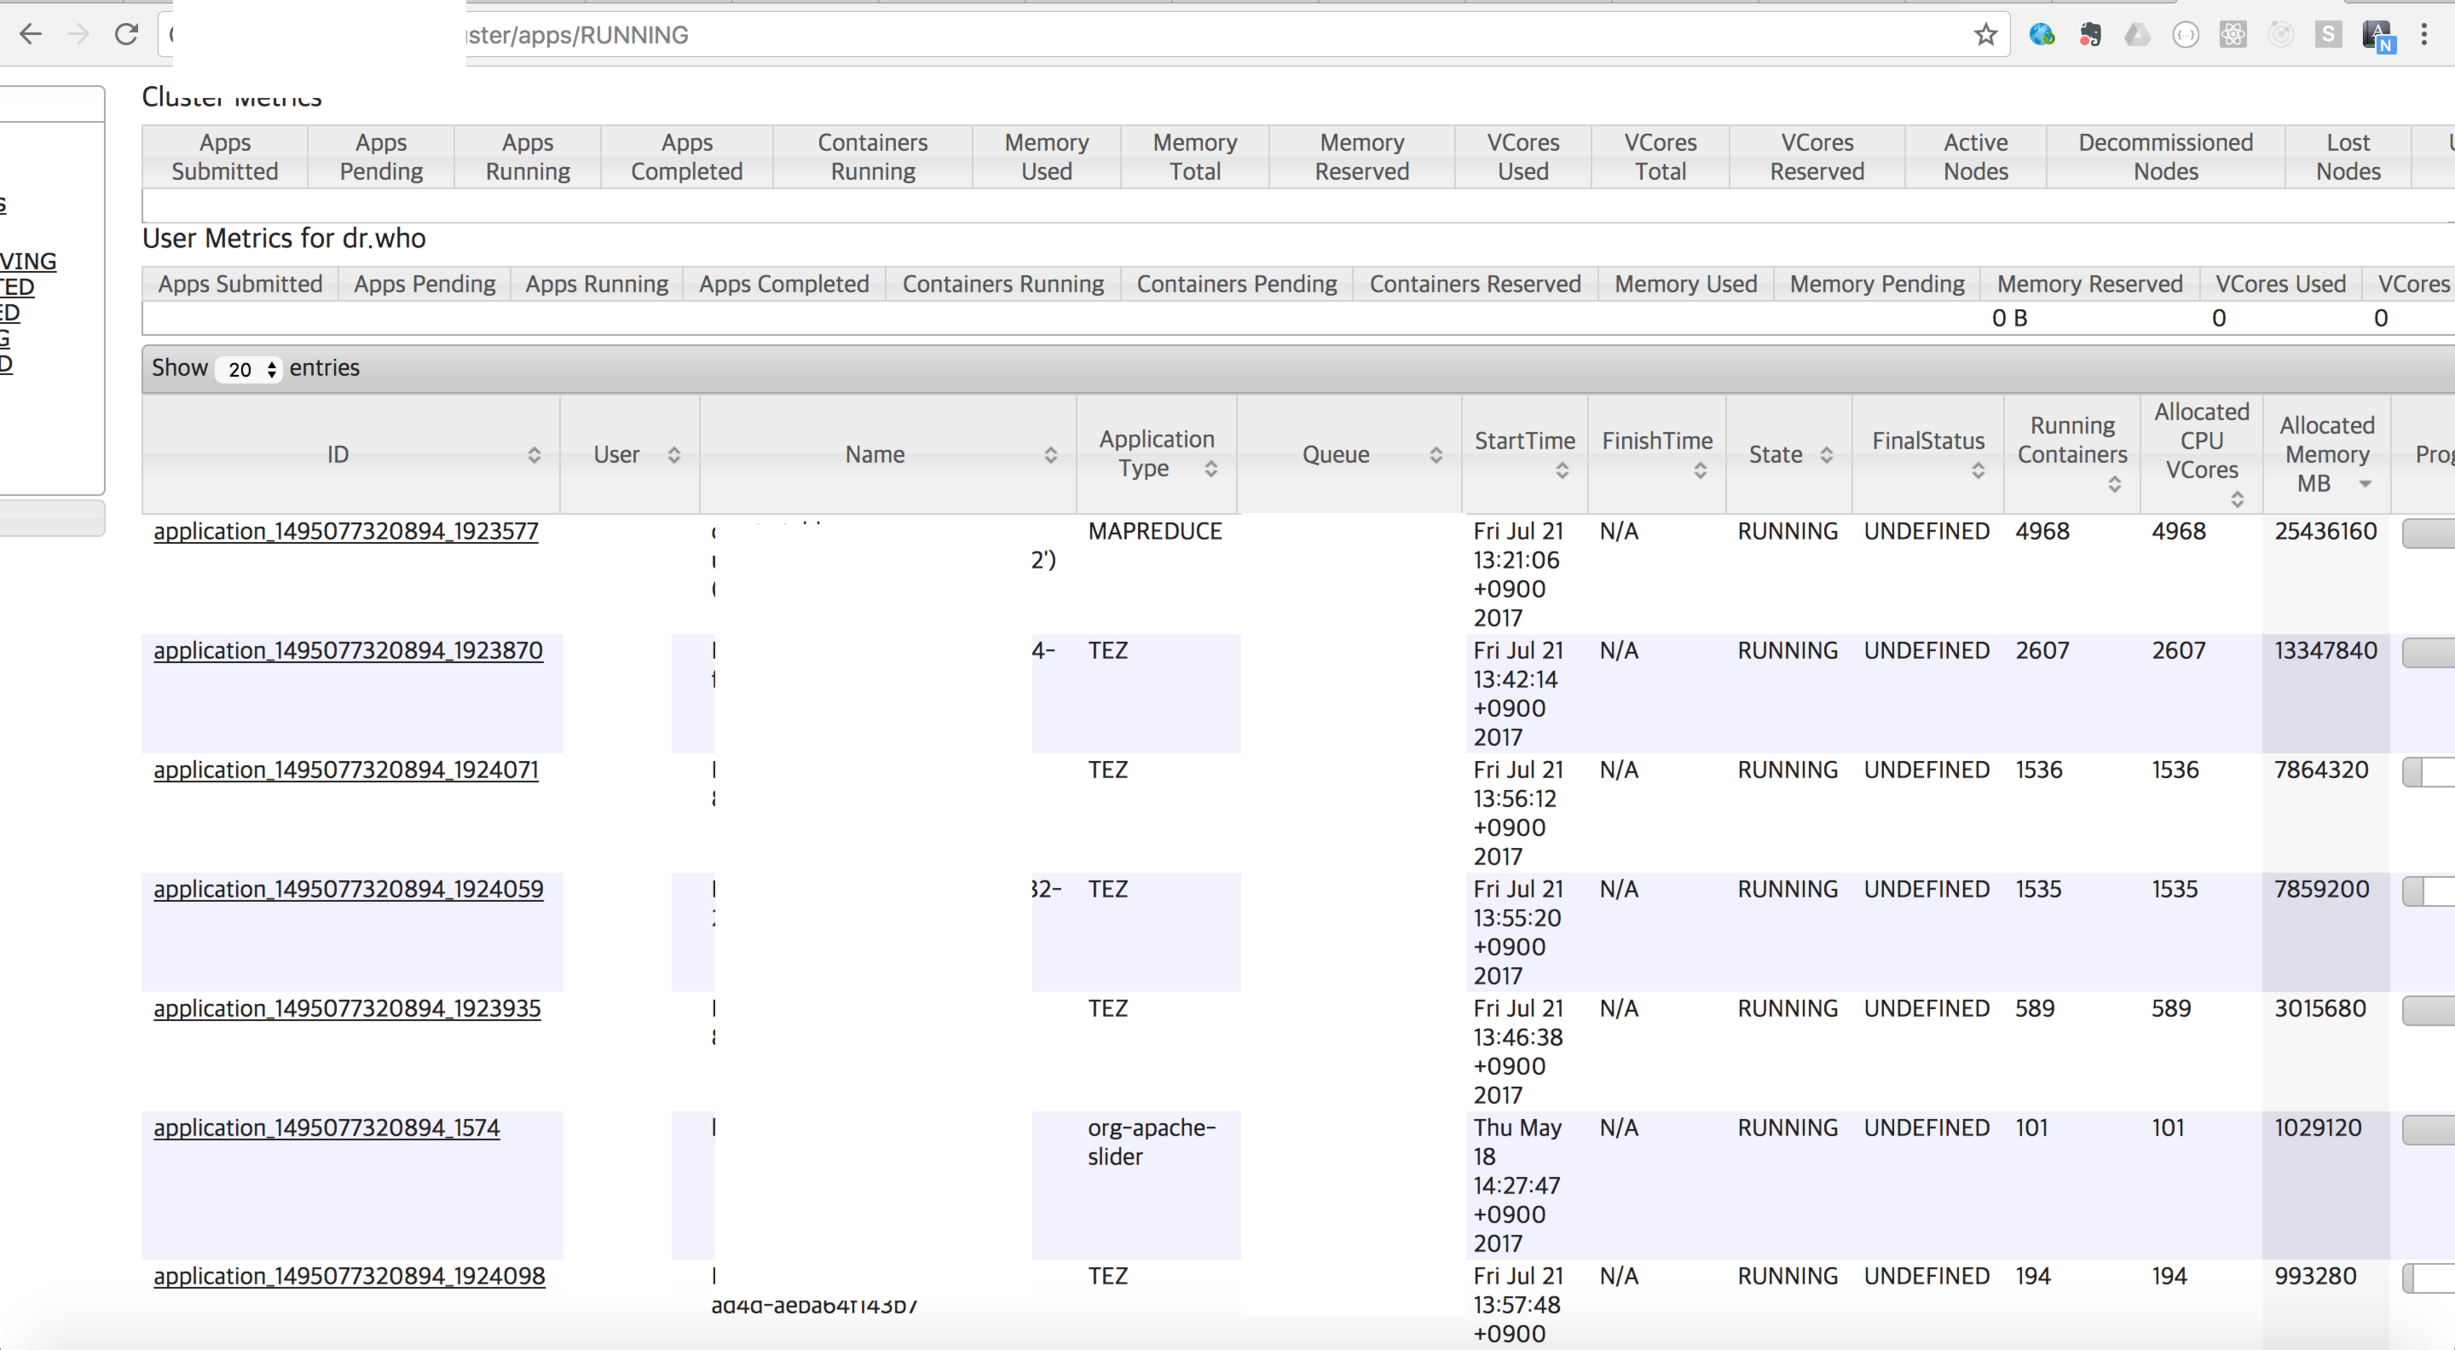2455x1350 pixels.
Task: Click application_1495077320894_1924071 link
Action: pyautogui.click(x=346, y=770)
